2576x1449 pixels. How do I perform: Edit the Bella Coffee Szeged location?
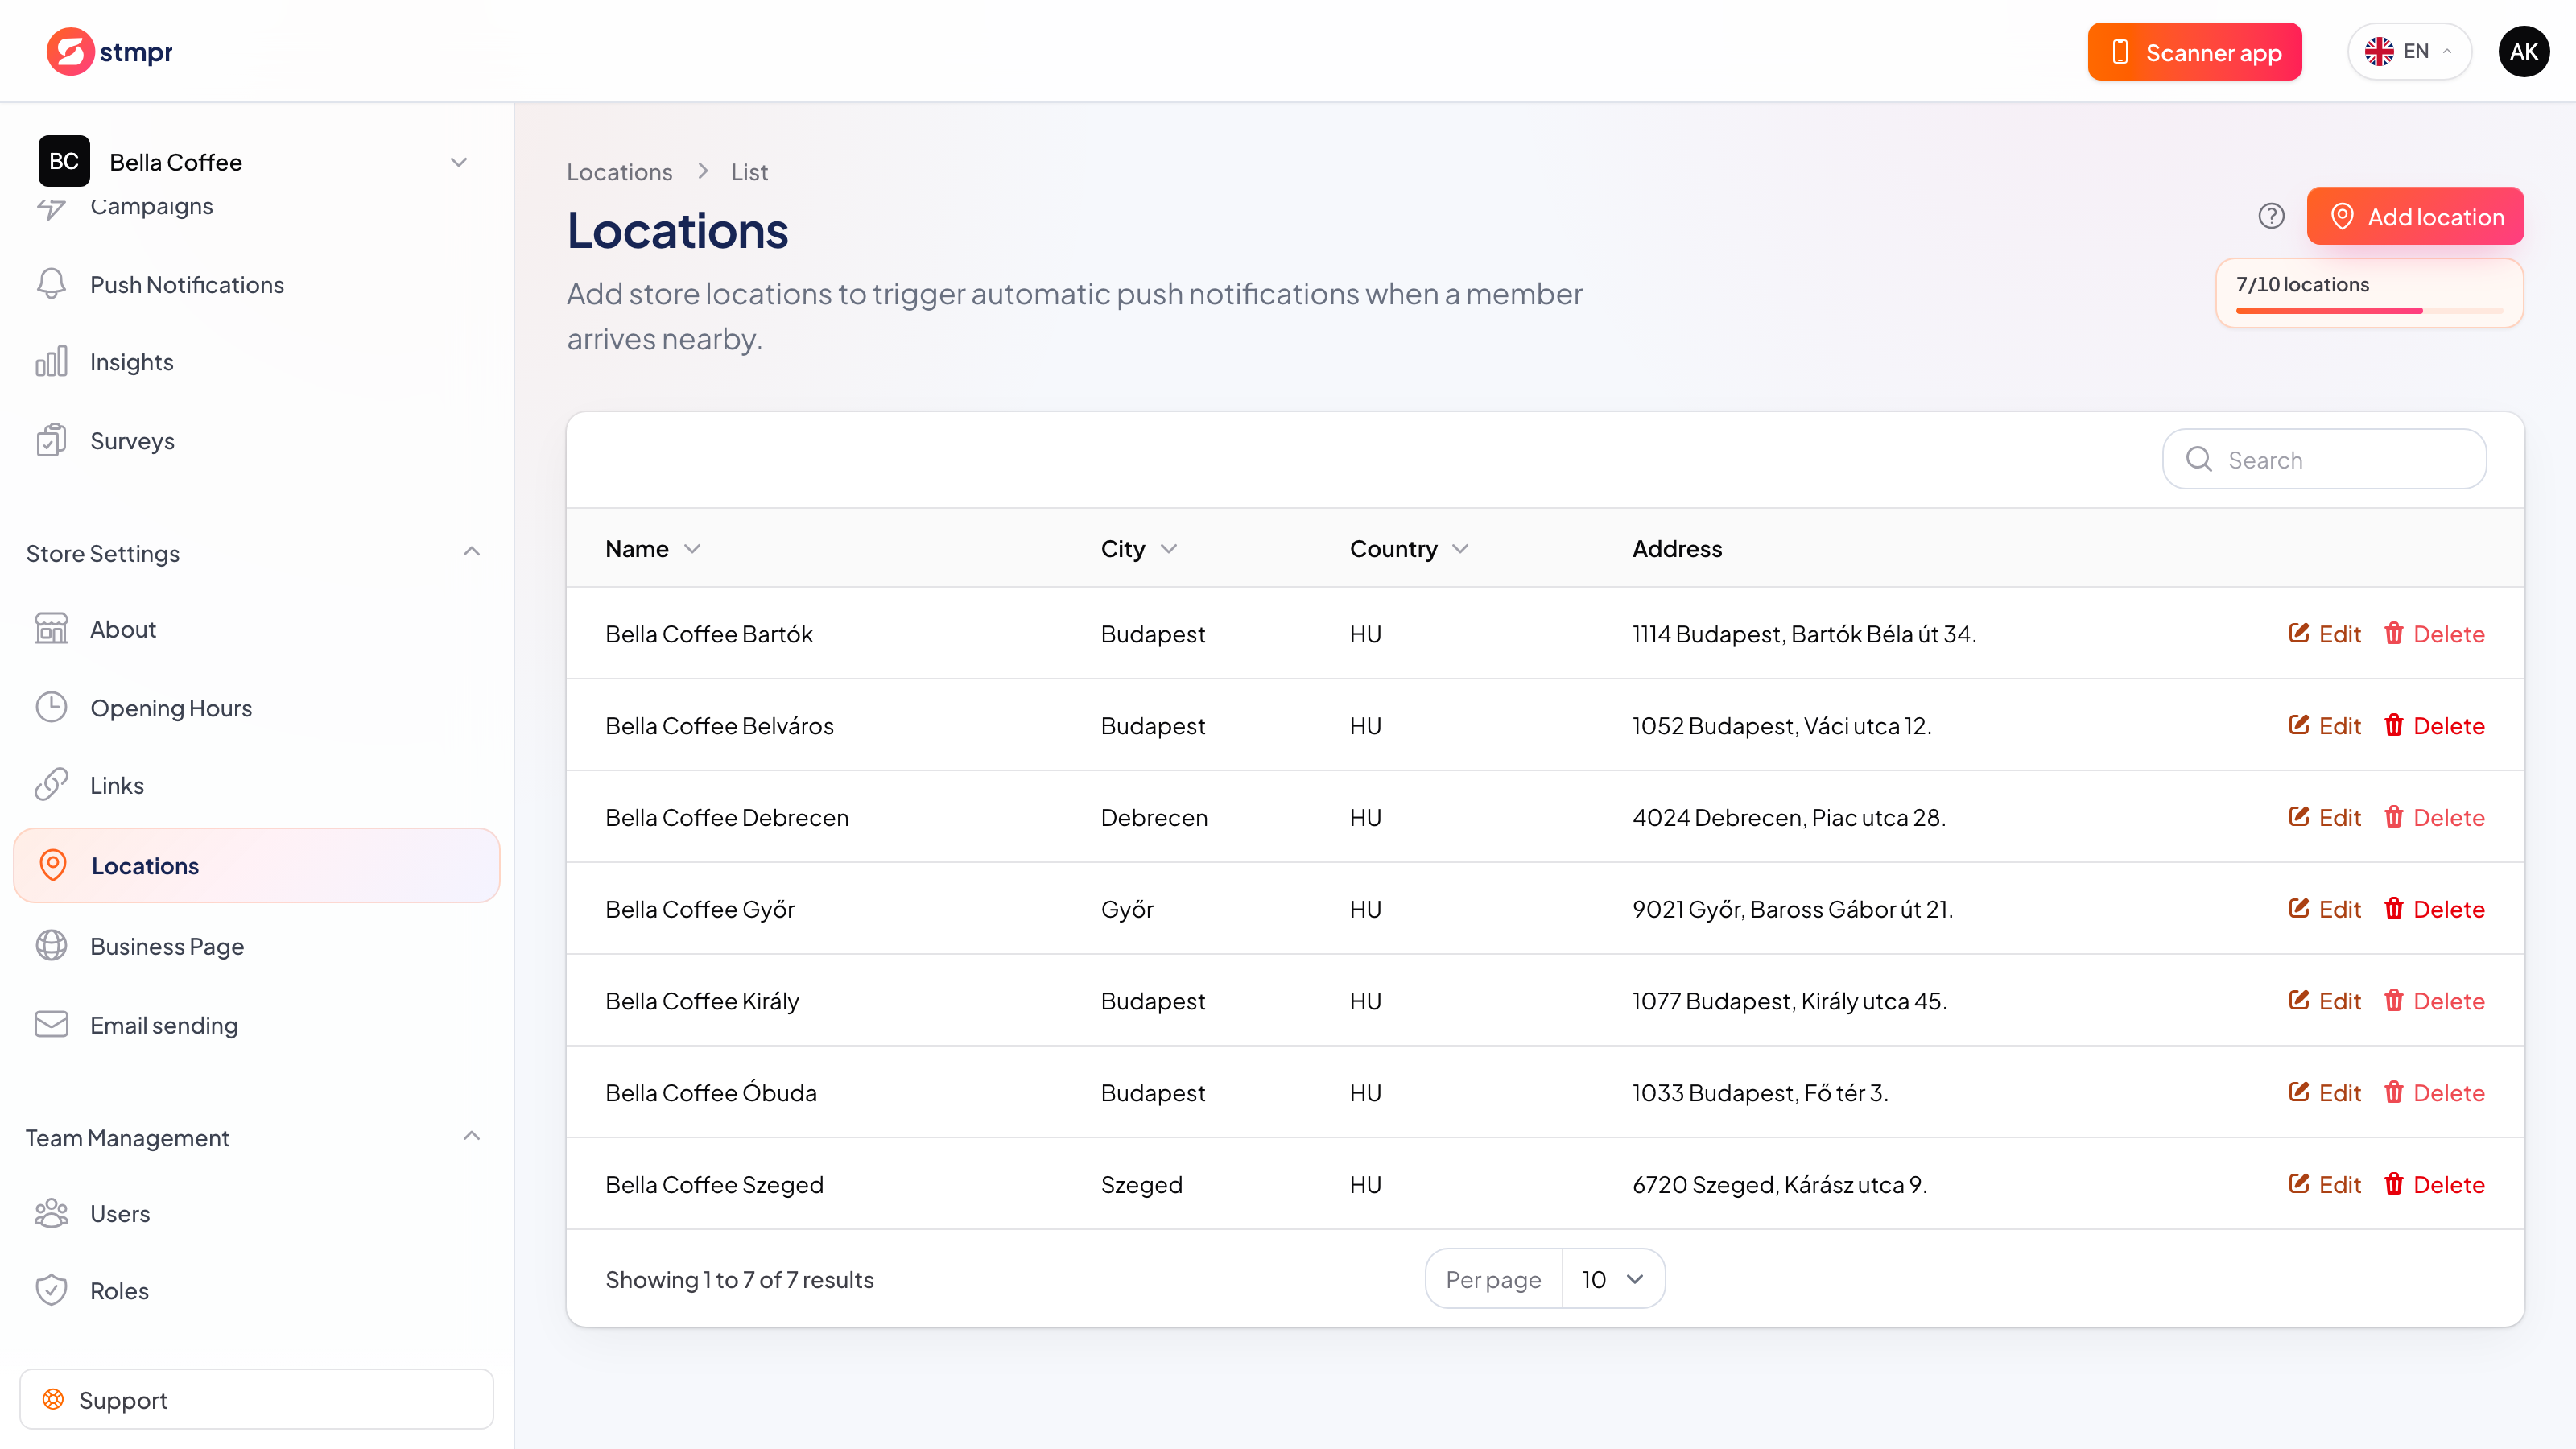[2325, 1184]
